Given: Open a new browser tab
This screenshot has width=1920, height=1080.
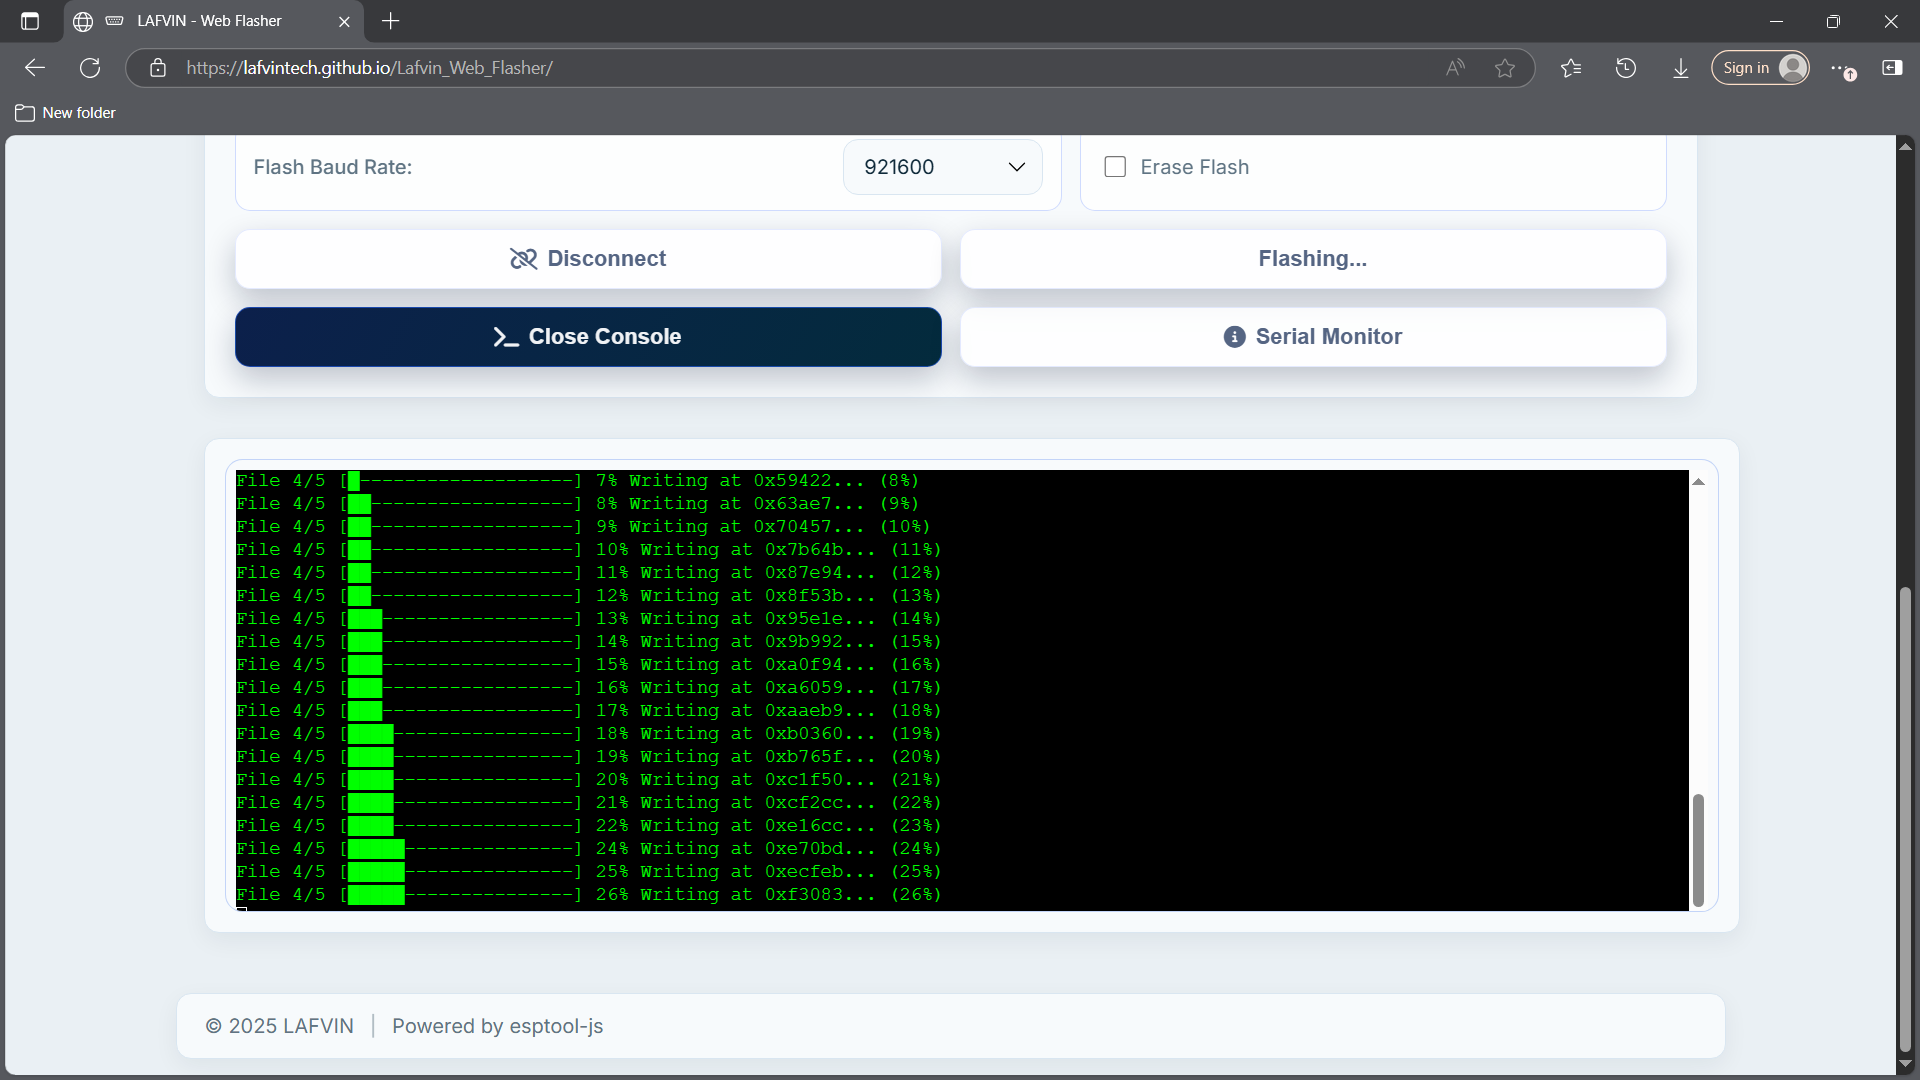Looking at the screenshot, I should (391, 21).
